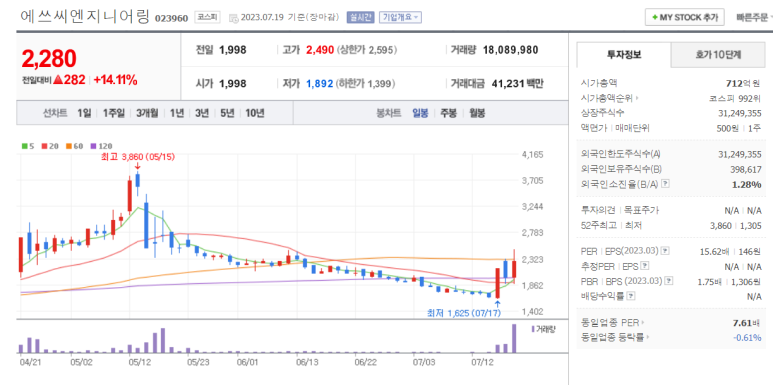Click the 고가 value 2,490

320,50
